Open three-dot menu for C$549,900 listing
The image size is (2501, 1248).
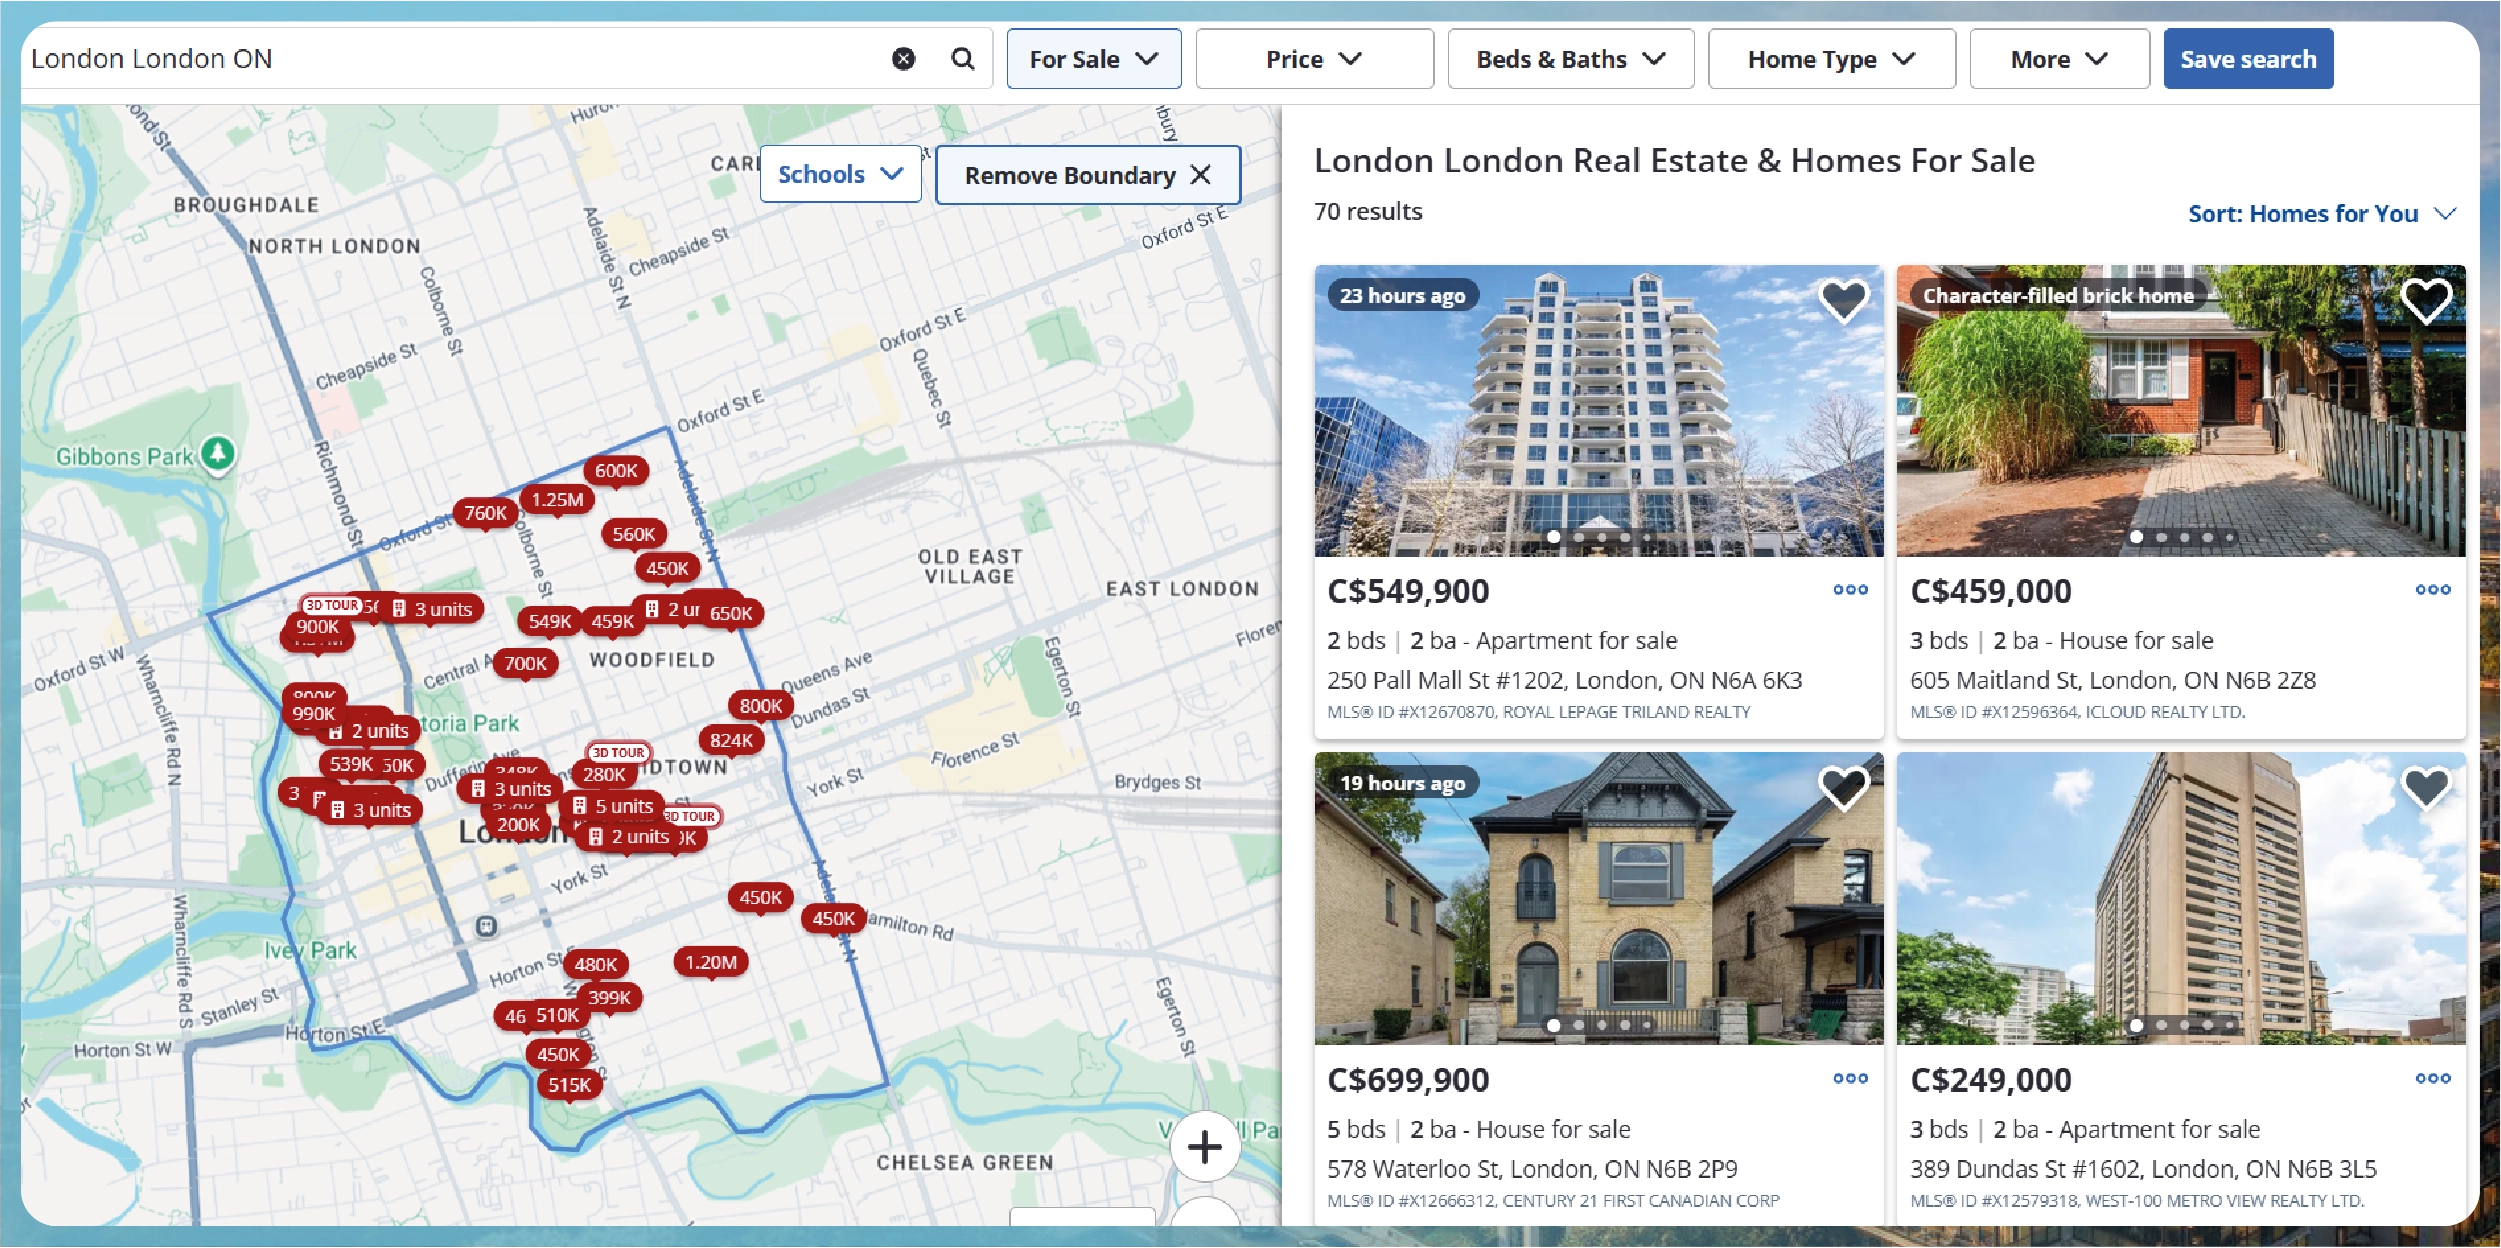pos(1850,590)
